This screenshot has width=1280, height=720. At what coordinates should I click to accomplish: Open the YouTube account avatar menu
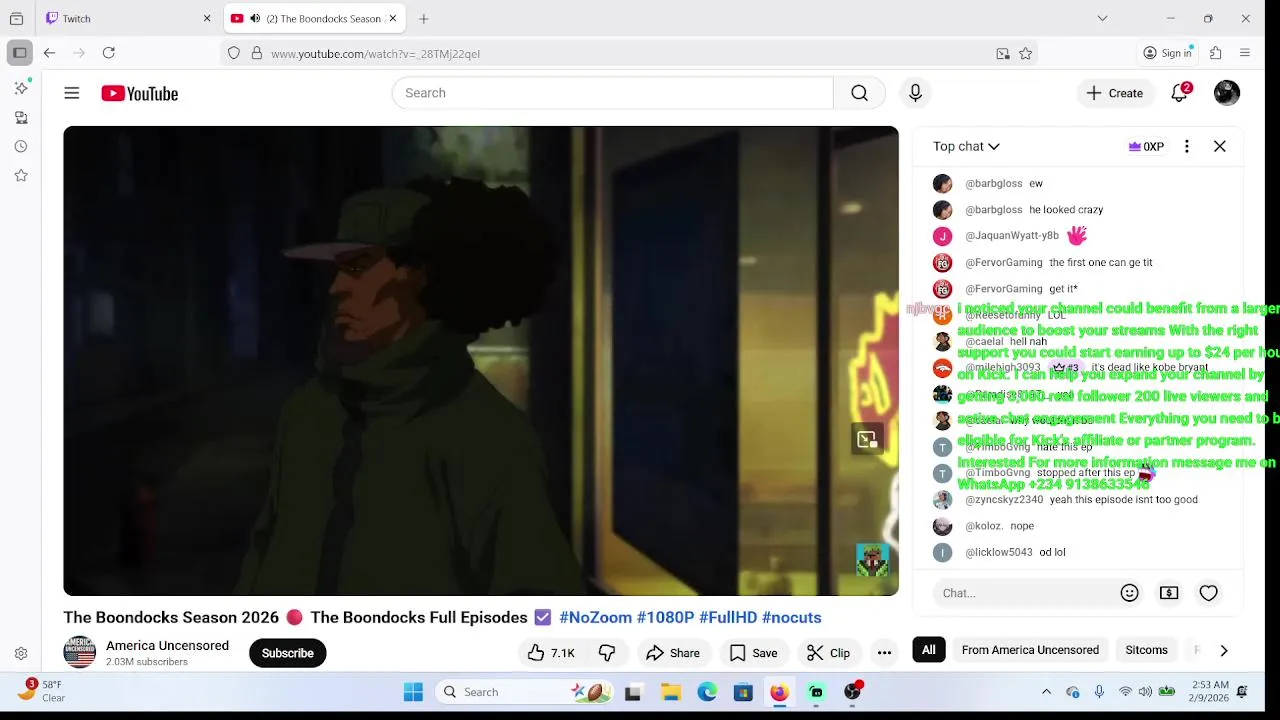click(x=1227, y=93)
